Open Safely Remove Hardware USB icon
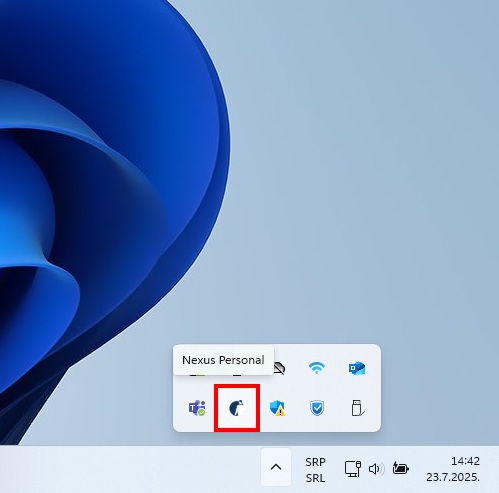The width and height of the screenshot is (499, 493). click(x=357, y=408)
